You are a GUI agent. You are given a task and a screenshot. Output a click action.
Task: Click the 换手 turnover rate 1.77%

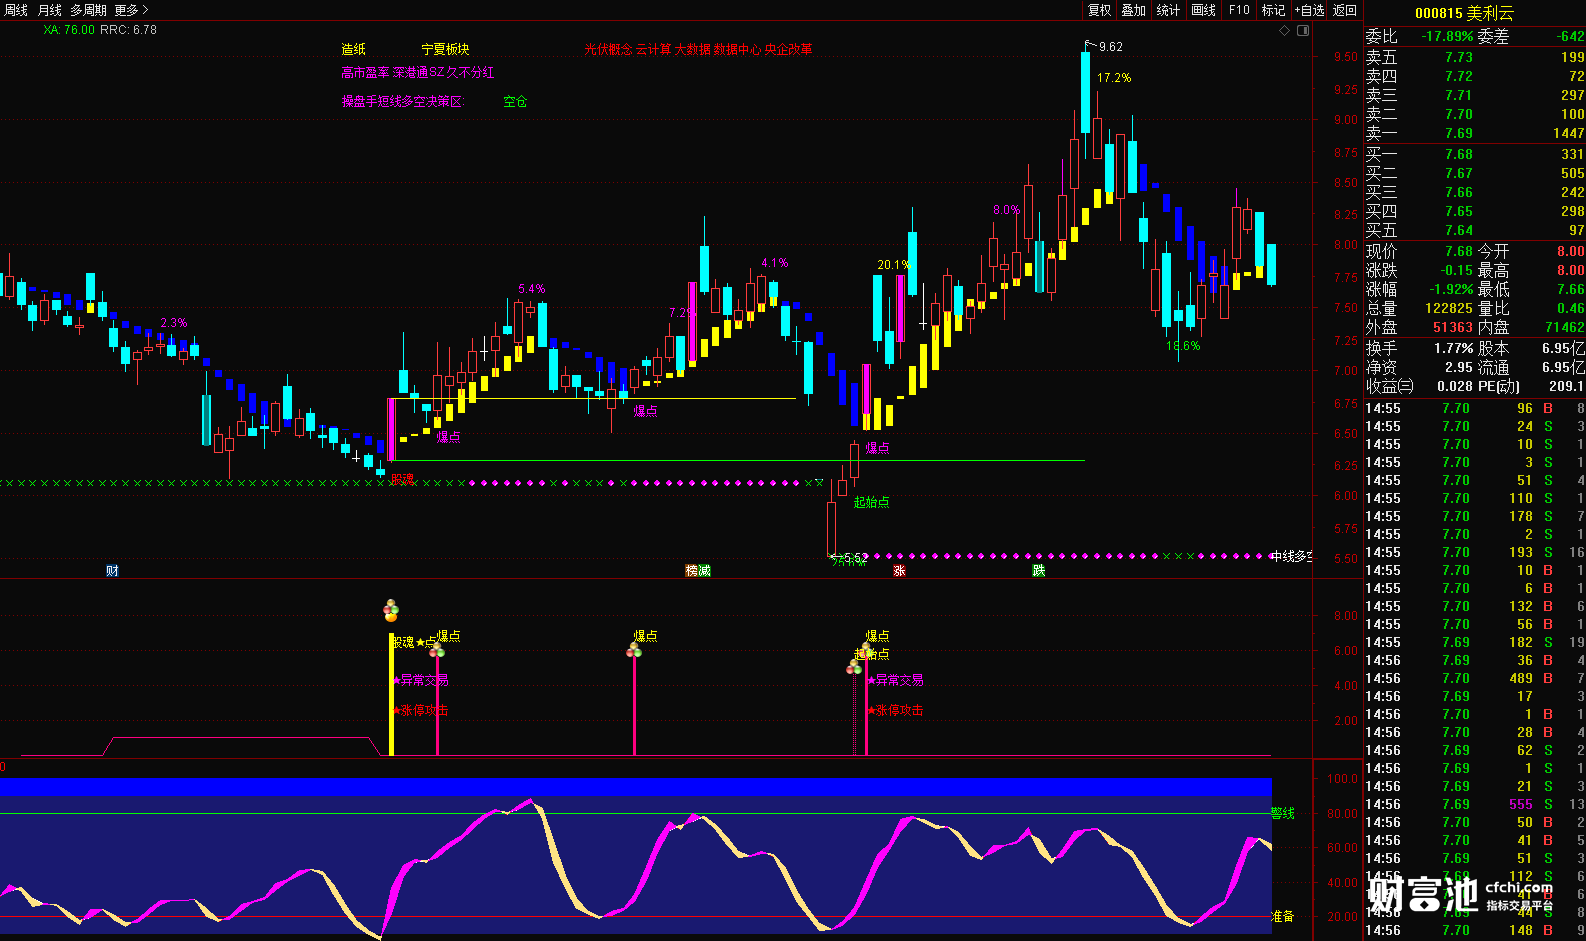pos(1454,349)
